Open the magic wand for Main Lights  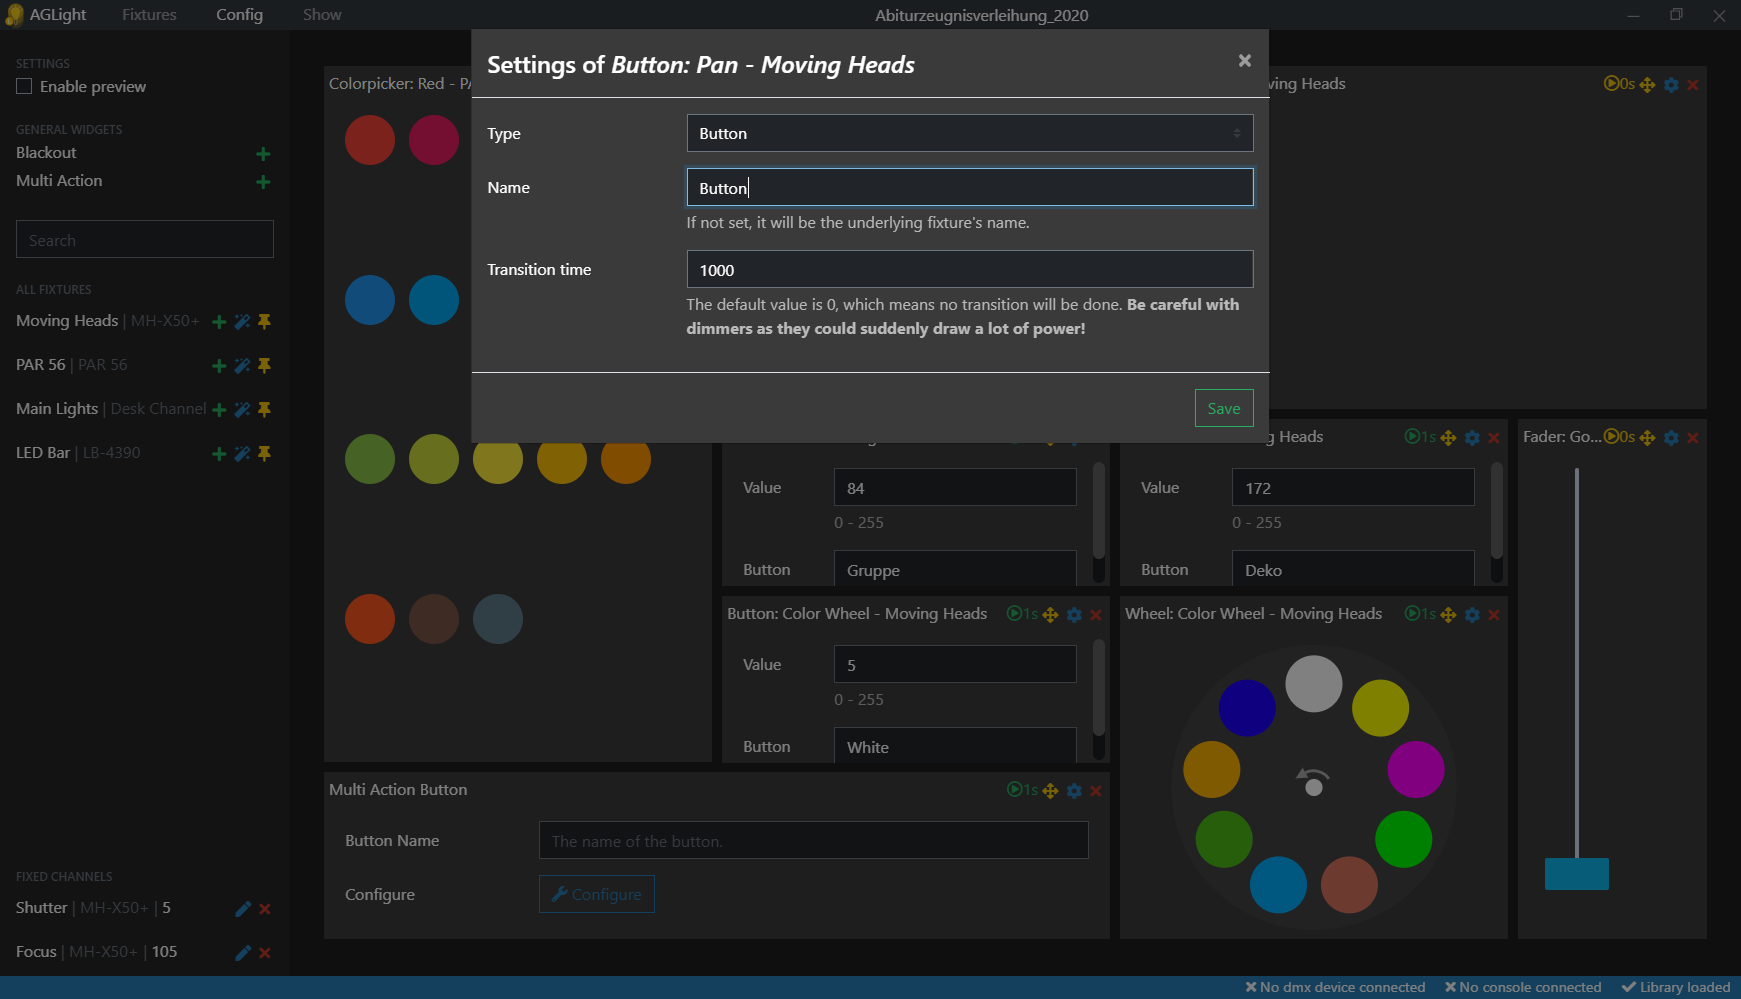(x=242, y=410)
